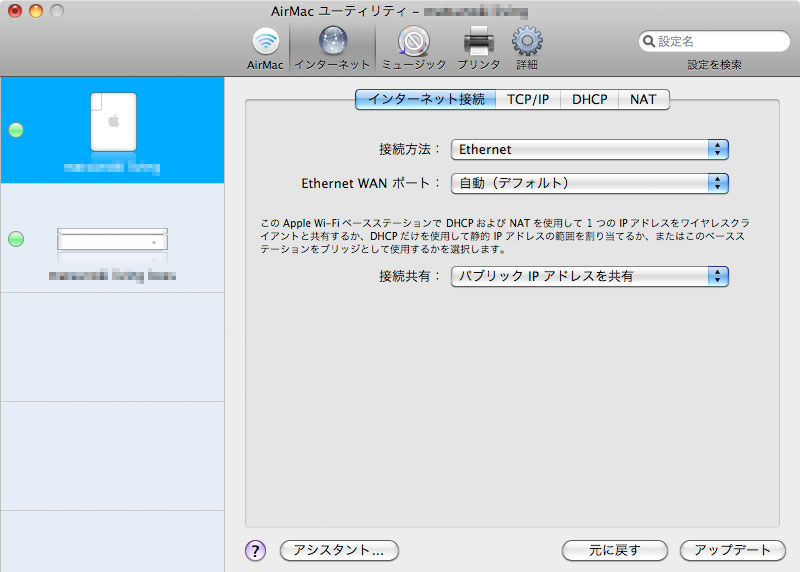Click the magnifier icon in search field
Image resolution: width=800 pixels, height=572 pixels.
[x=649, y=42]
